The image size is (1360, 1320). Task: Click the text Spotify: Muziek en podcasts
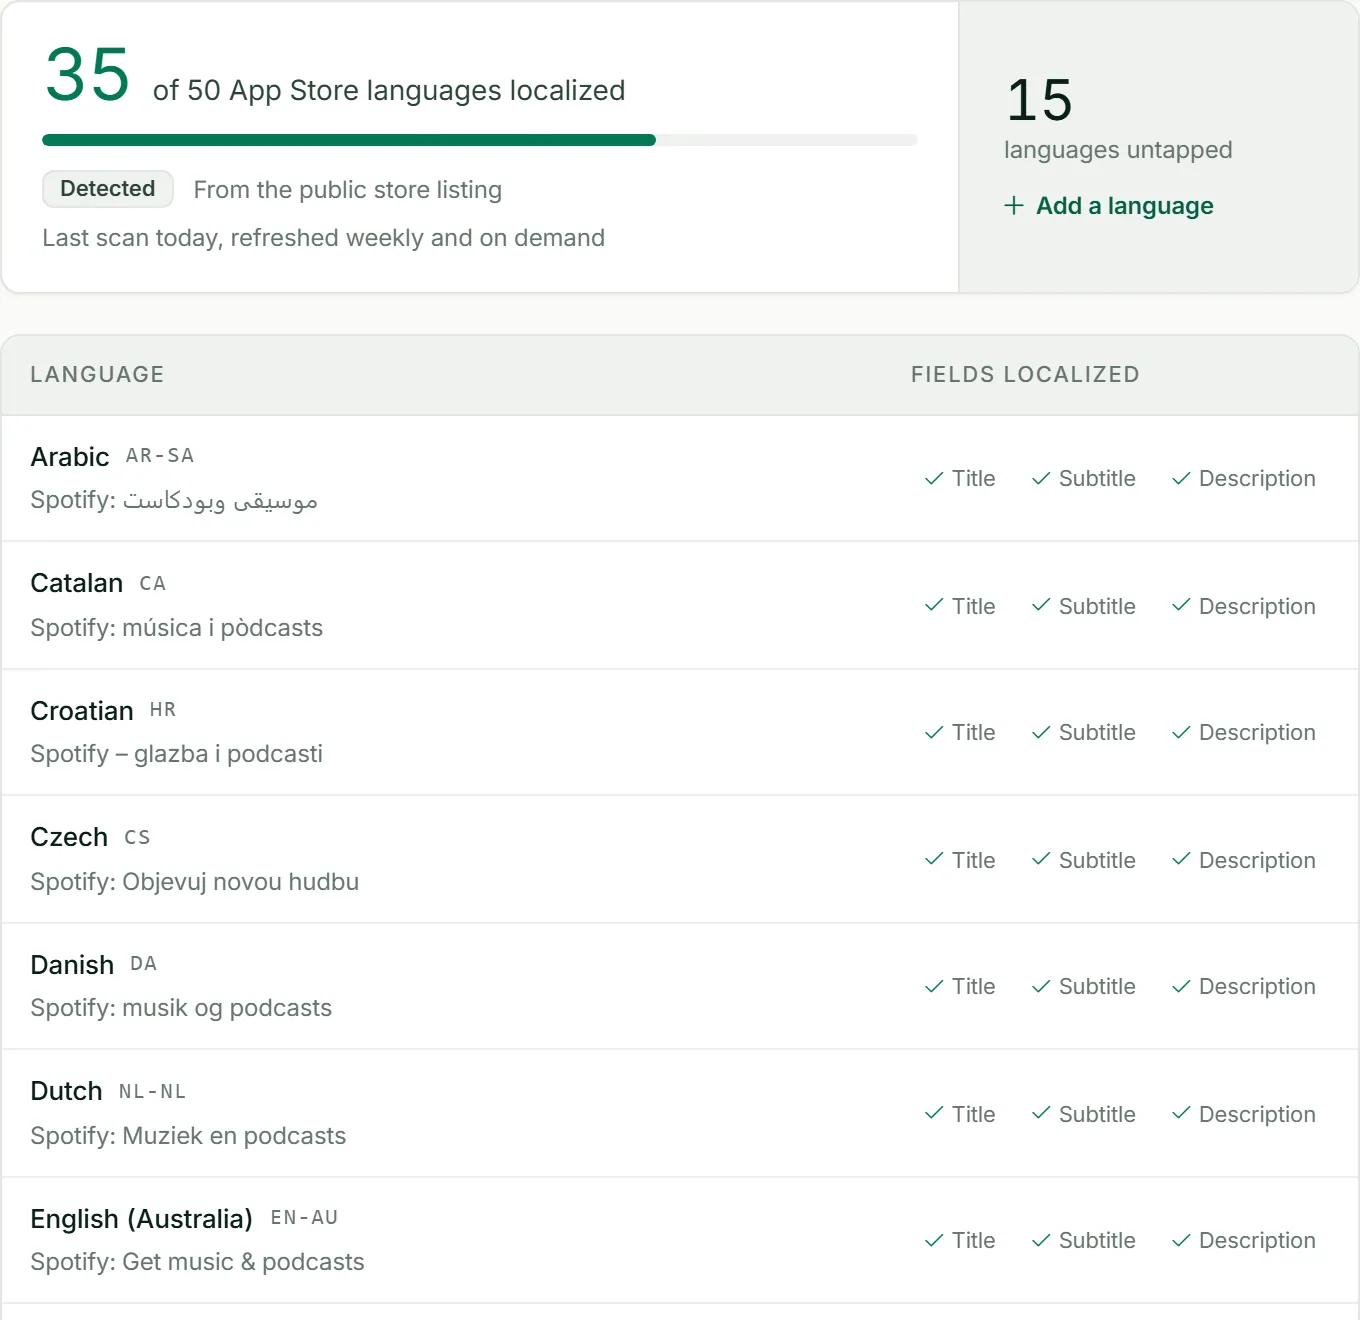tap(188, 1136)
